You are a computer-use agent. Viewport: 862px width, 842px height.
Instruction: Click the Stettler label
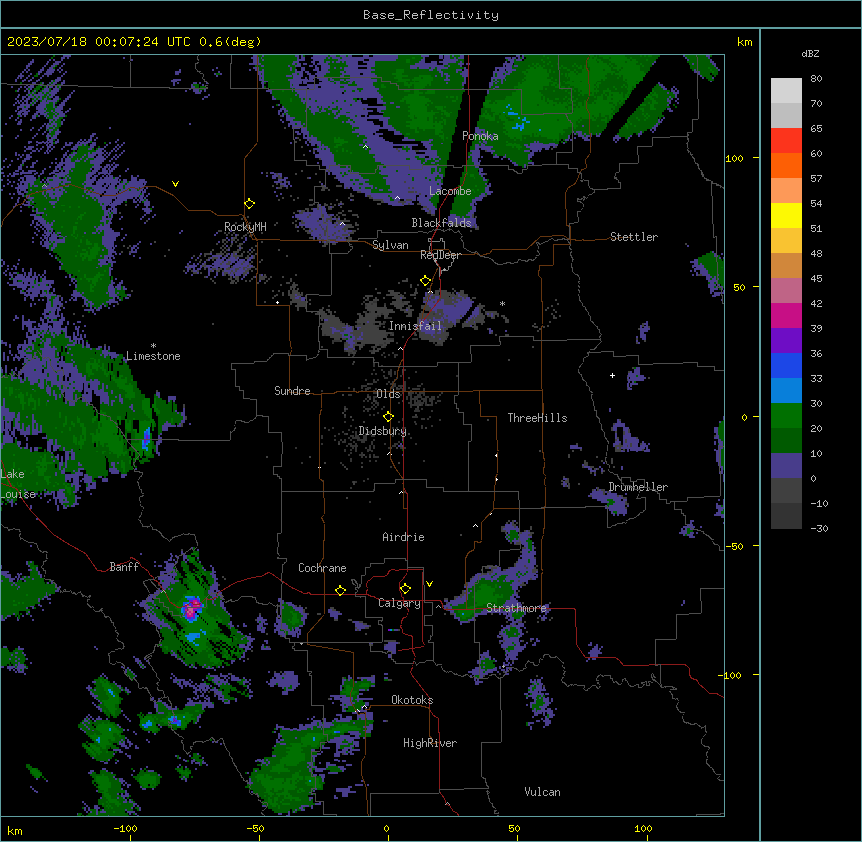point(634,237)
